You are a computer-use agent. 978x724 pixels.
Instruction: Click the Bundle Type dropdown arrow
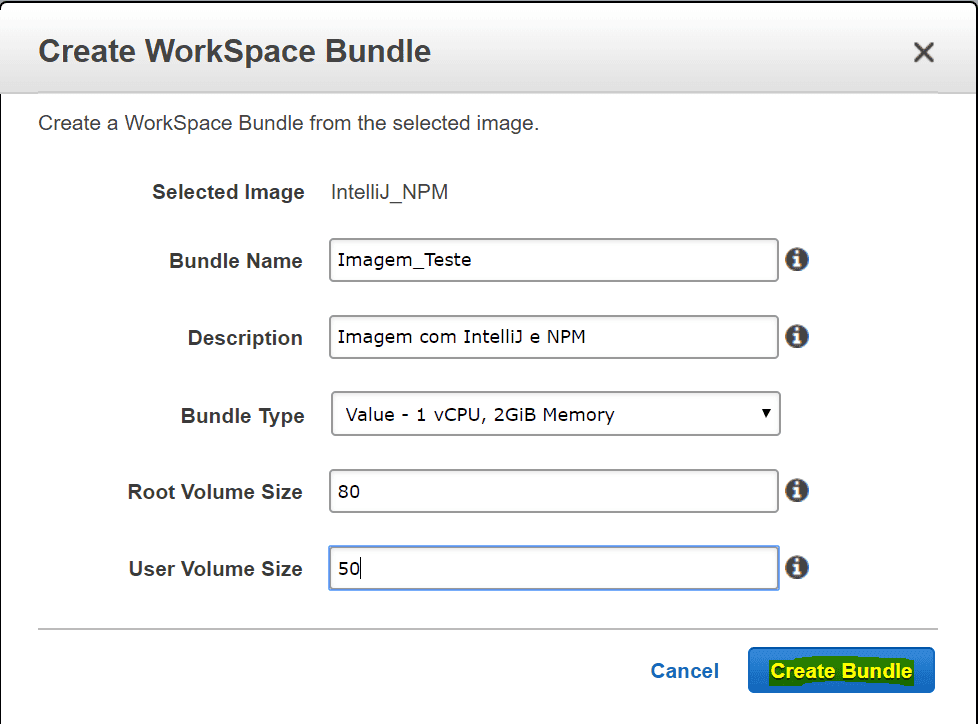[765, 413]
